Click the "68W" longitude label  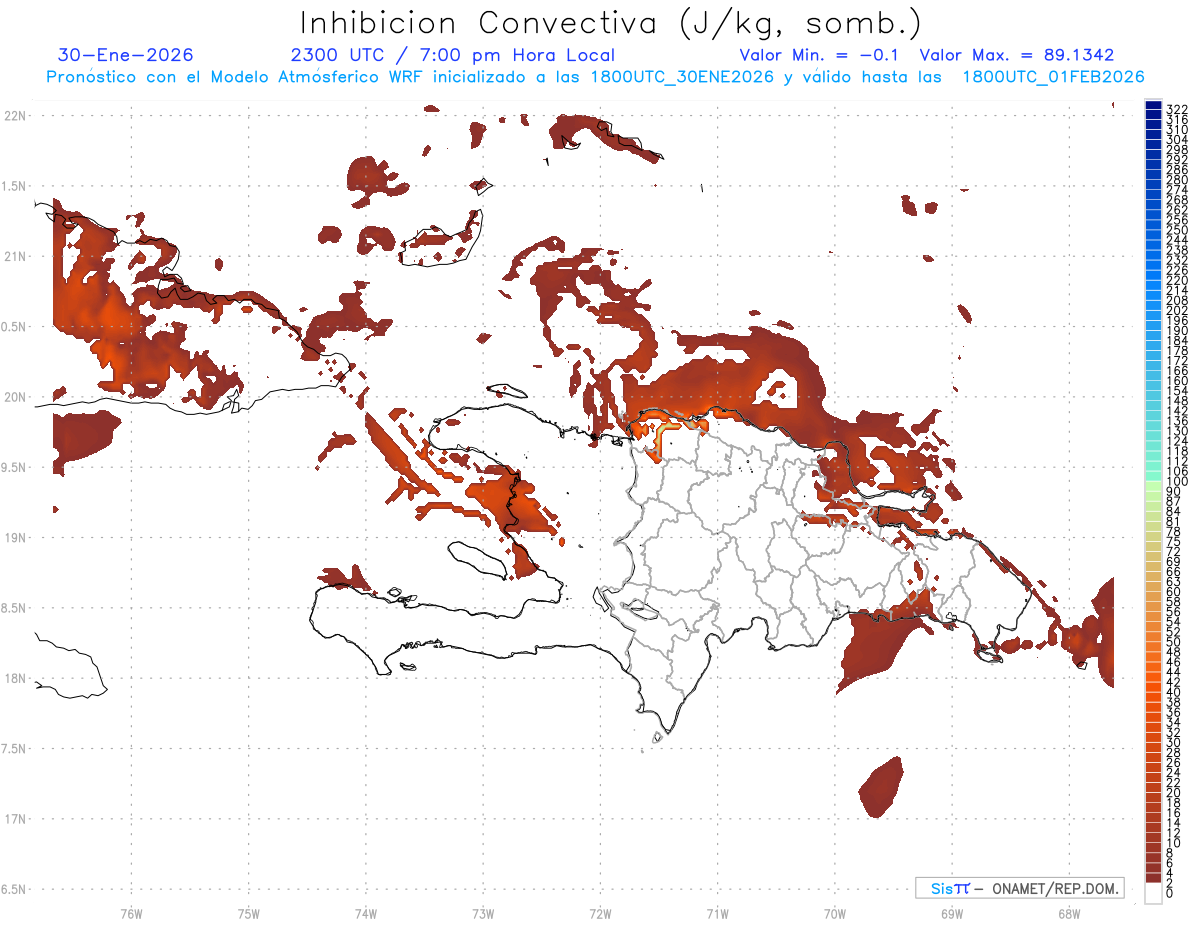pos(1069,912)
